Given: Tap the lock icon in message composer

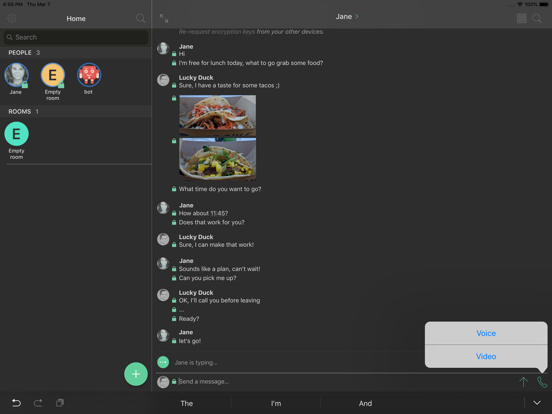Looking at the screenshot, I should point(174,381).
